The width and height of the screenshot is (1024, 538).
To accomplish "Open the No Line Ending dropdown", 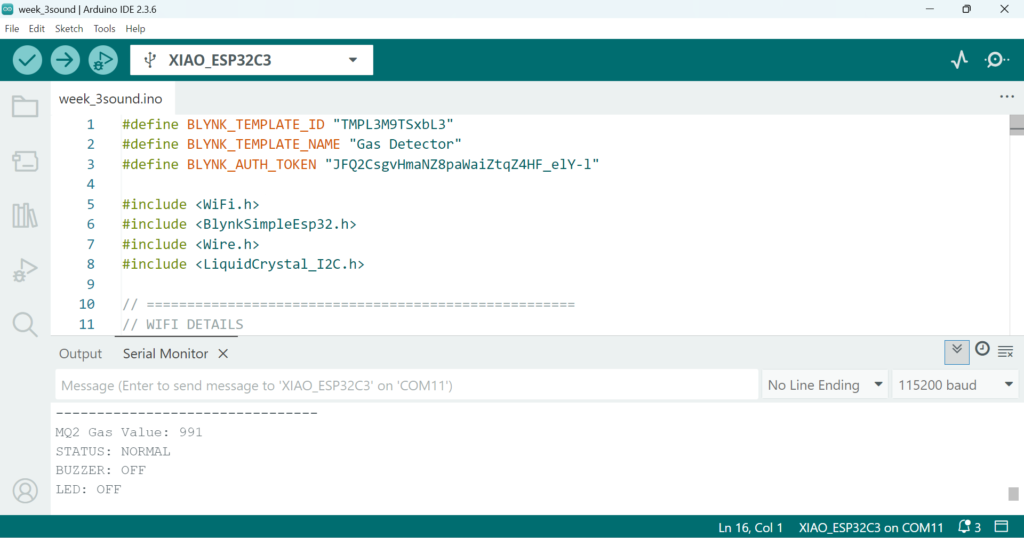I will click(x=825, y=385).
